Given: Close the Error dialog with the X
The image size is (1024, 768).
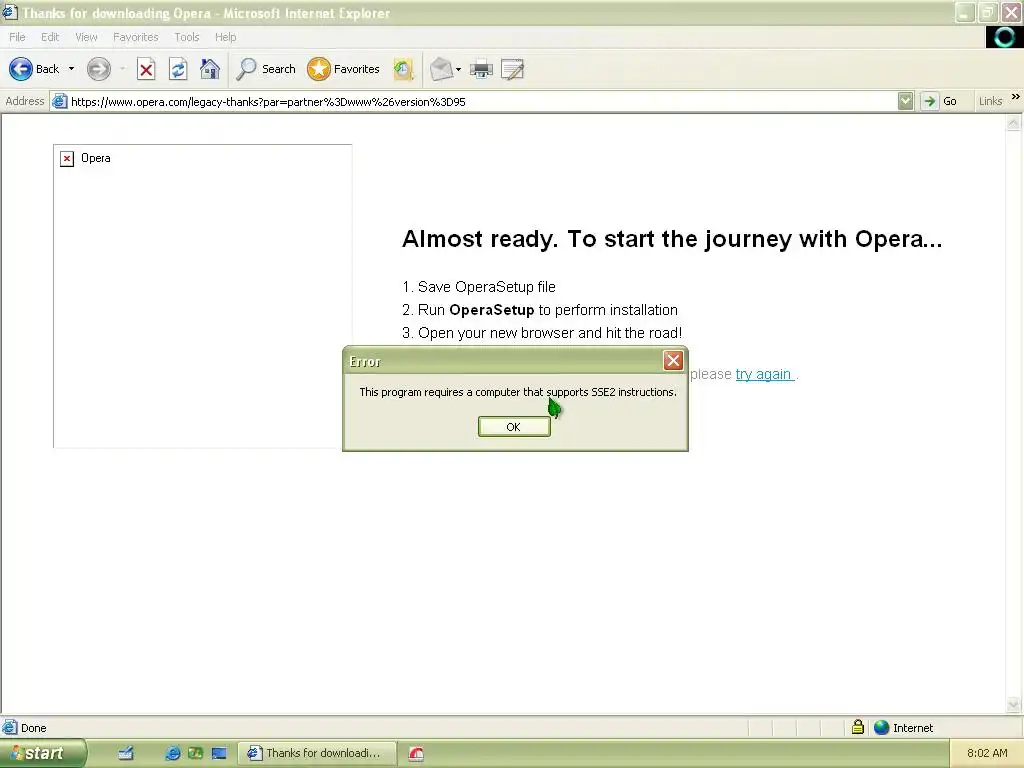Looking at the screenshot, I should [x=673, y=360].
